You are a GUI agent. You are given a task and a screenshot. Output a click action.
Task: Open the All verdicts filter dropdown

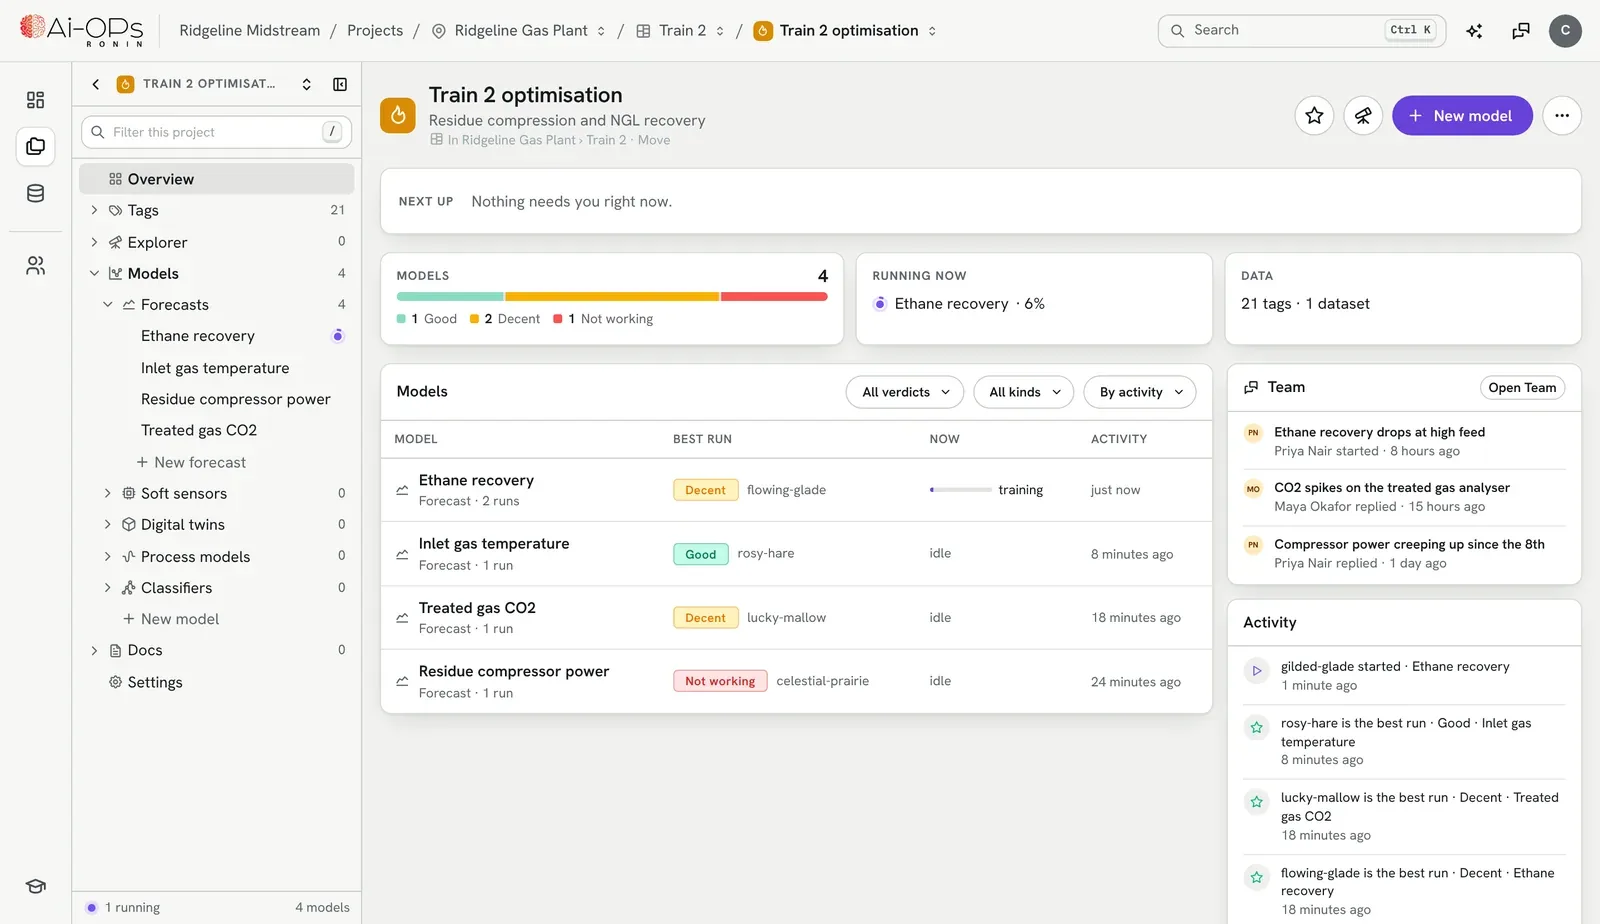pyautogui.click(x=905, y=392)
